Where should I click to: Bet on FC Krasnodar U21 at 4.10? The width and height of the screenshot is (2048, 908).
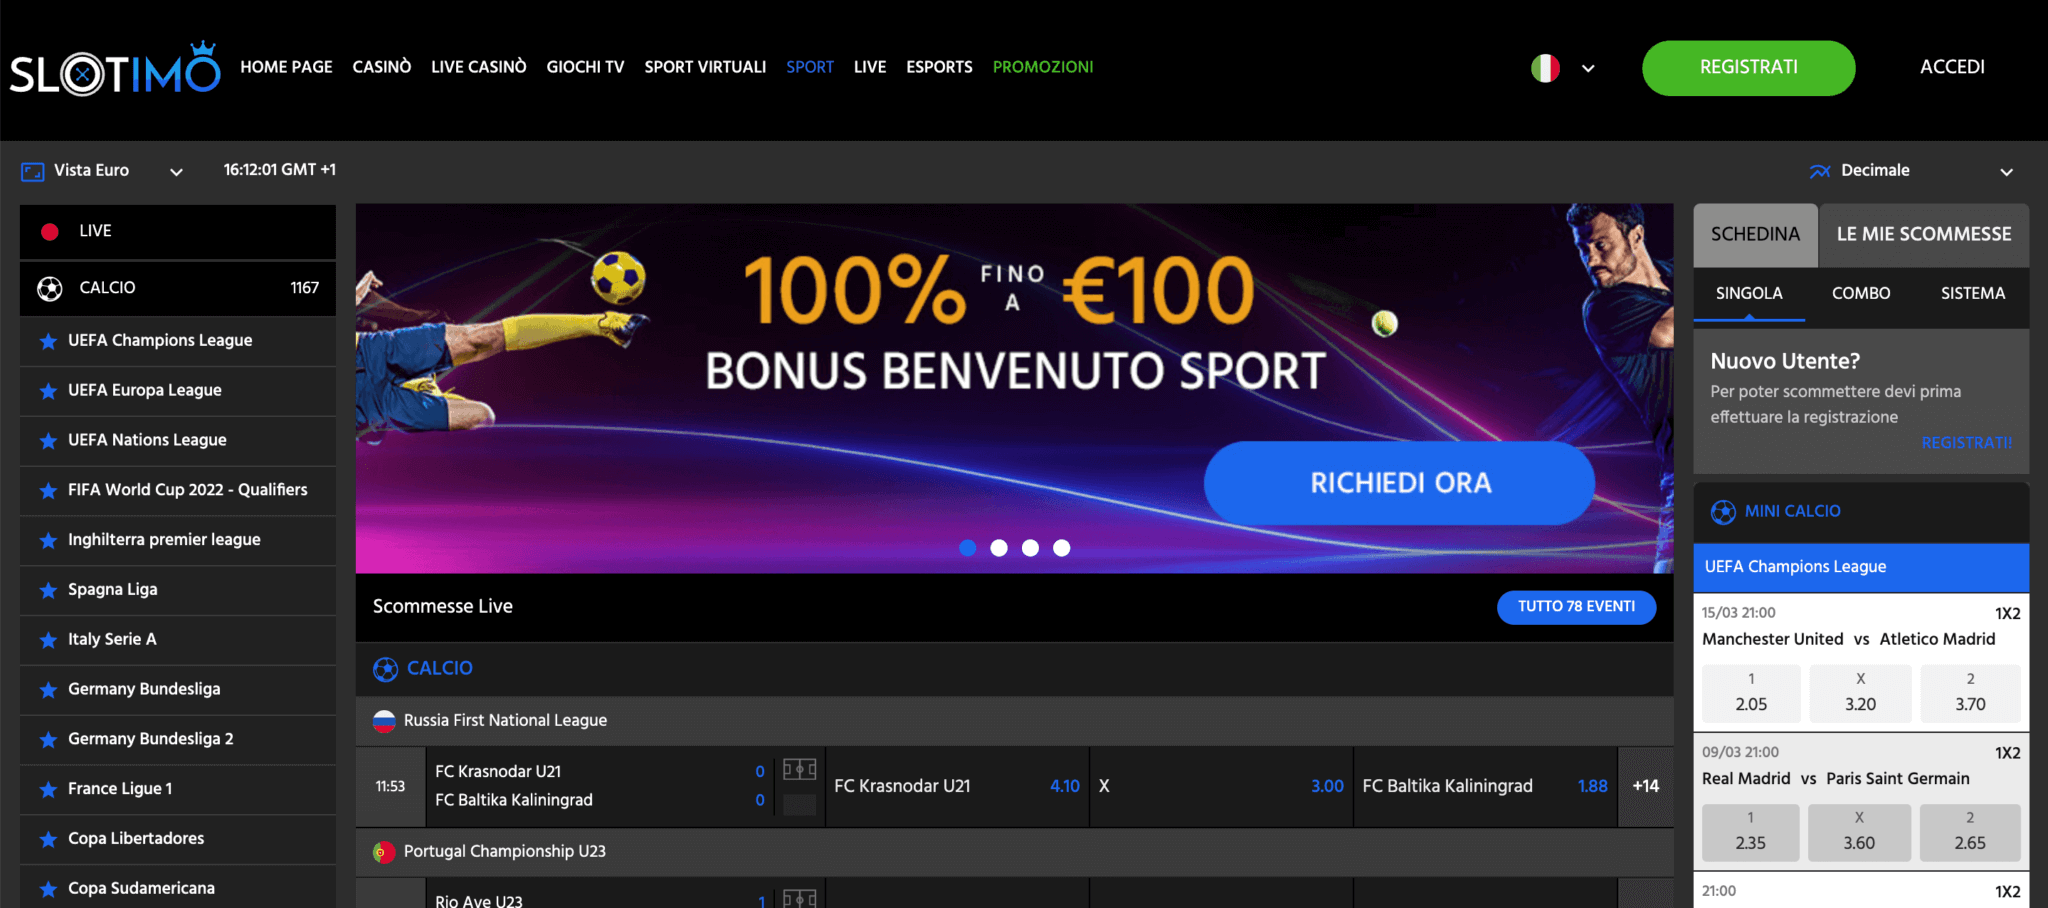[957, 786]
